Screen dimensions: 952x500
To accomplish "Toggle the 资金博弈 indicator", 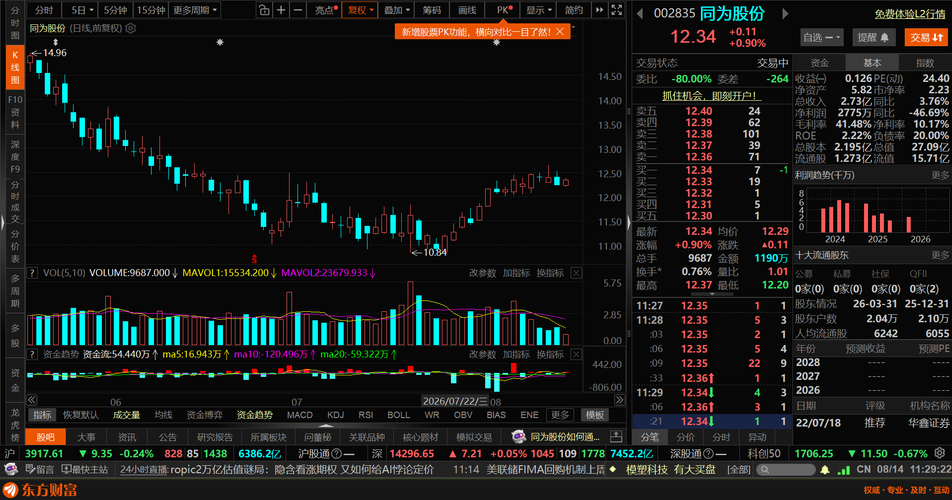I will click(205, 415).
